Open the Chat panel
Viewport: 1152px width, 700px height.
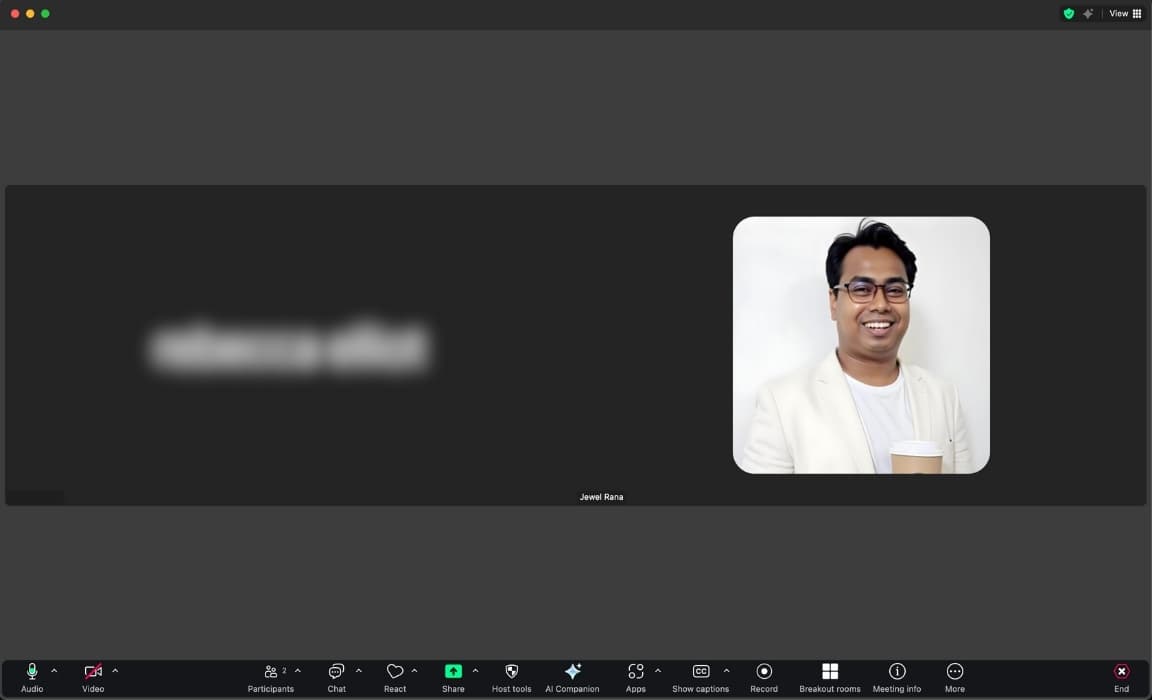[x=336, y=676]
